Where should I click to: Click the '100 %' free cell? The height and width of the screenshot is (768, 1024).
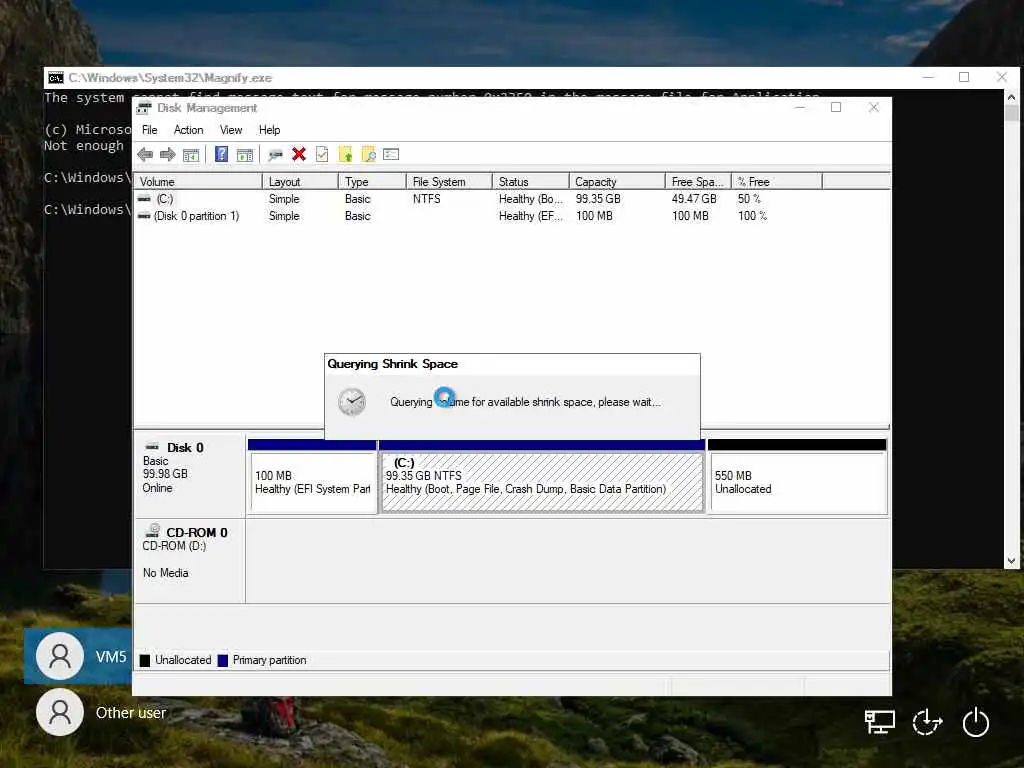click(752, 216)
